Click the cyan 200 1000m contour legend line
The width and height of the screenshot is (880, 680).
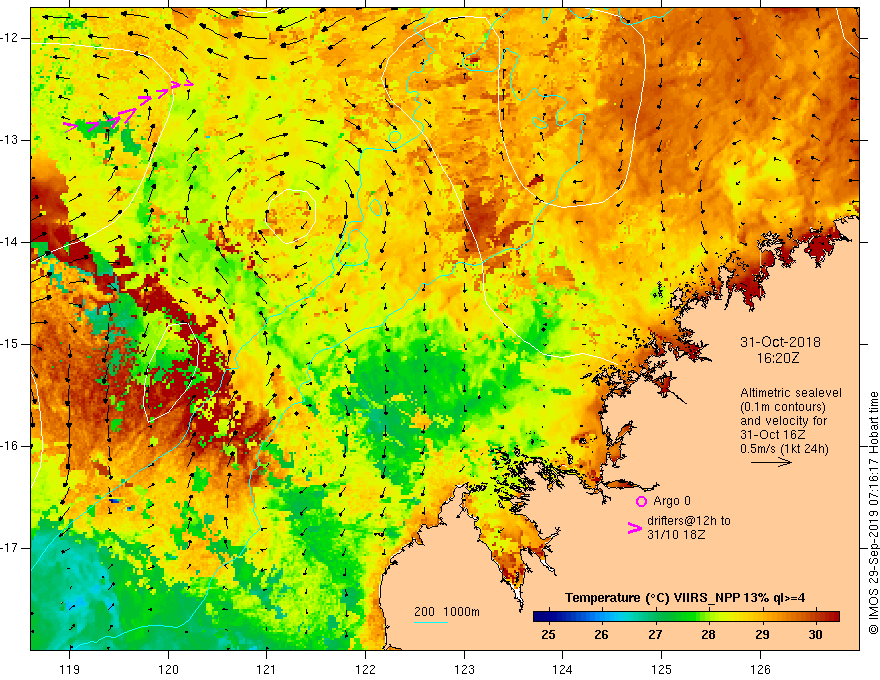tap(431, 622)
